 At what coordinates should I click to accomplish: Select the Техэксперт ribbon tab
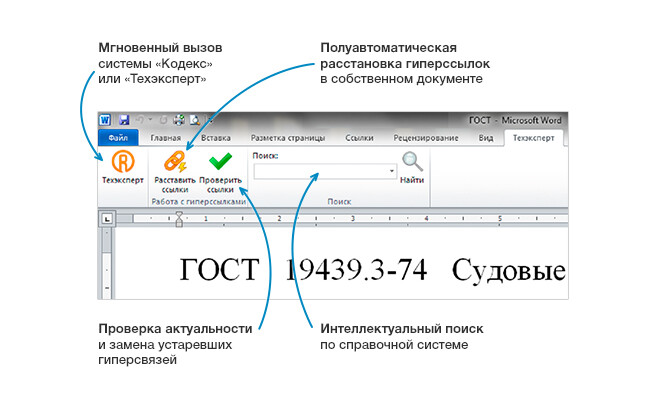(x=534, y=138)
